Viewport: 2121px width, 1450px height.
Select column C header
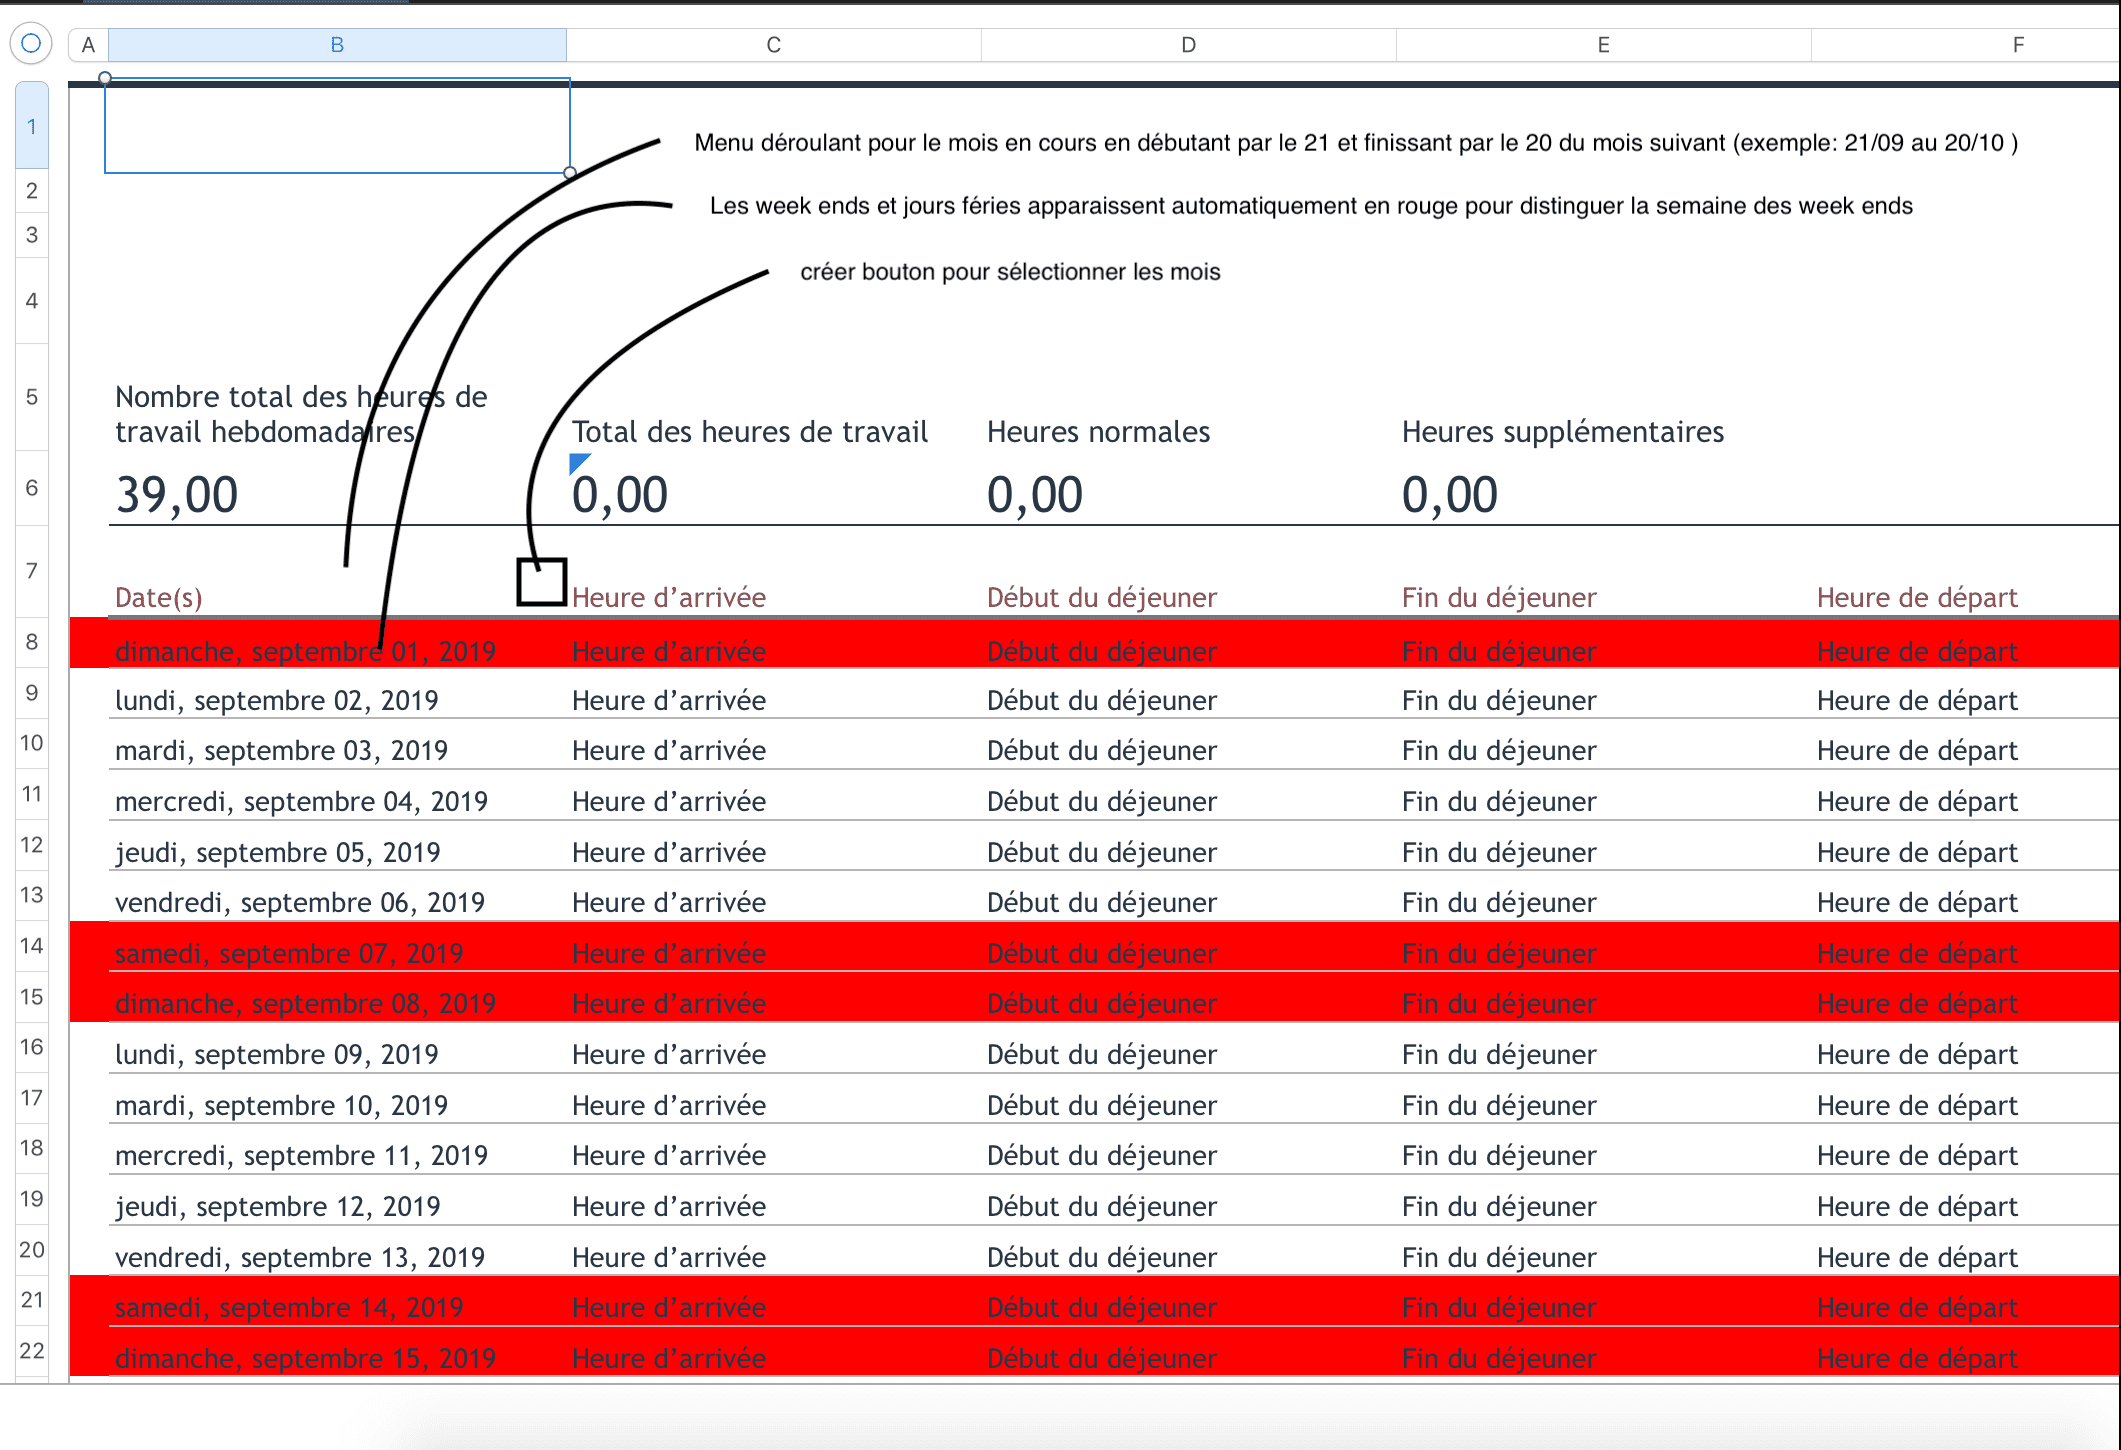pos(773,45)
